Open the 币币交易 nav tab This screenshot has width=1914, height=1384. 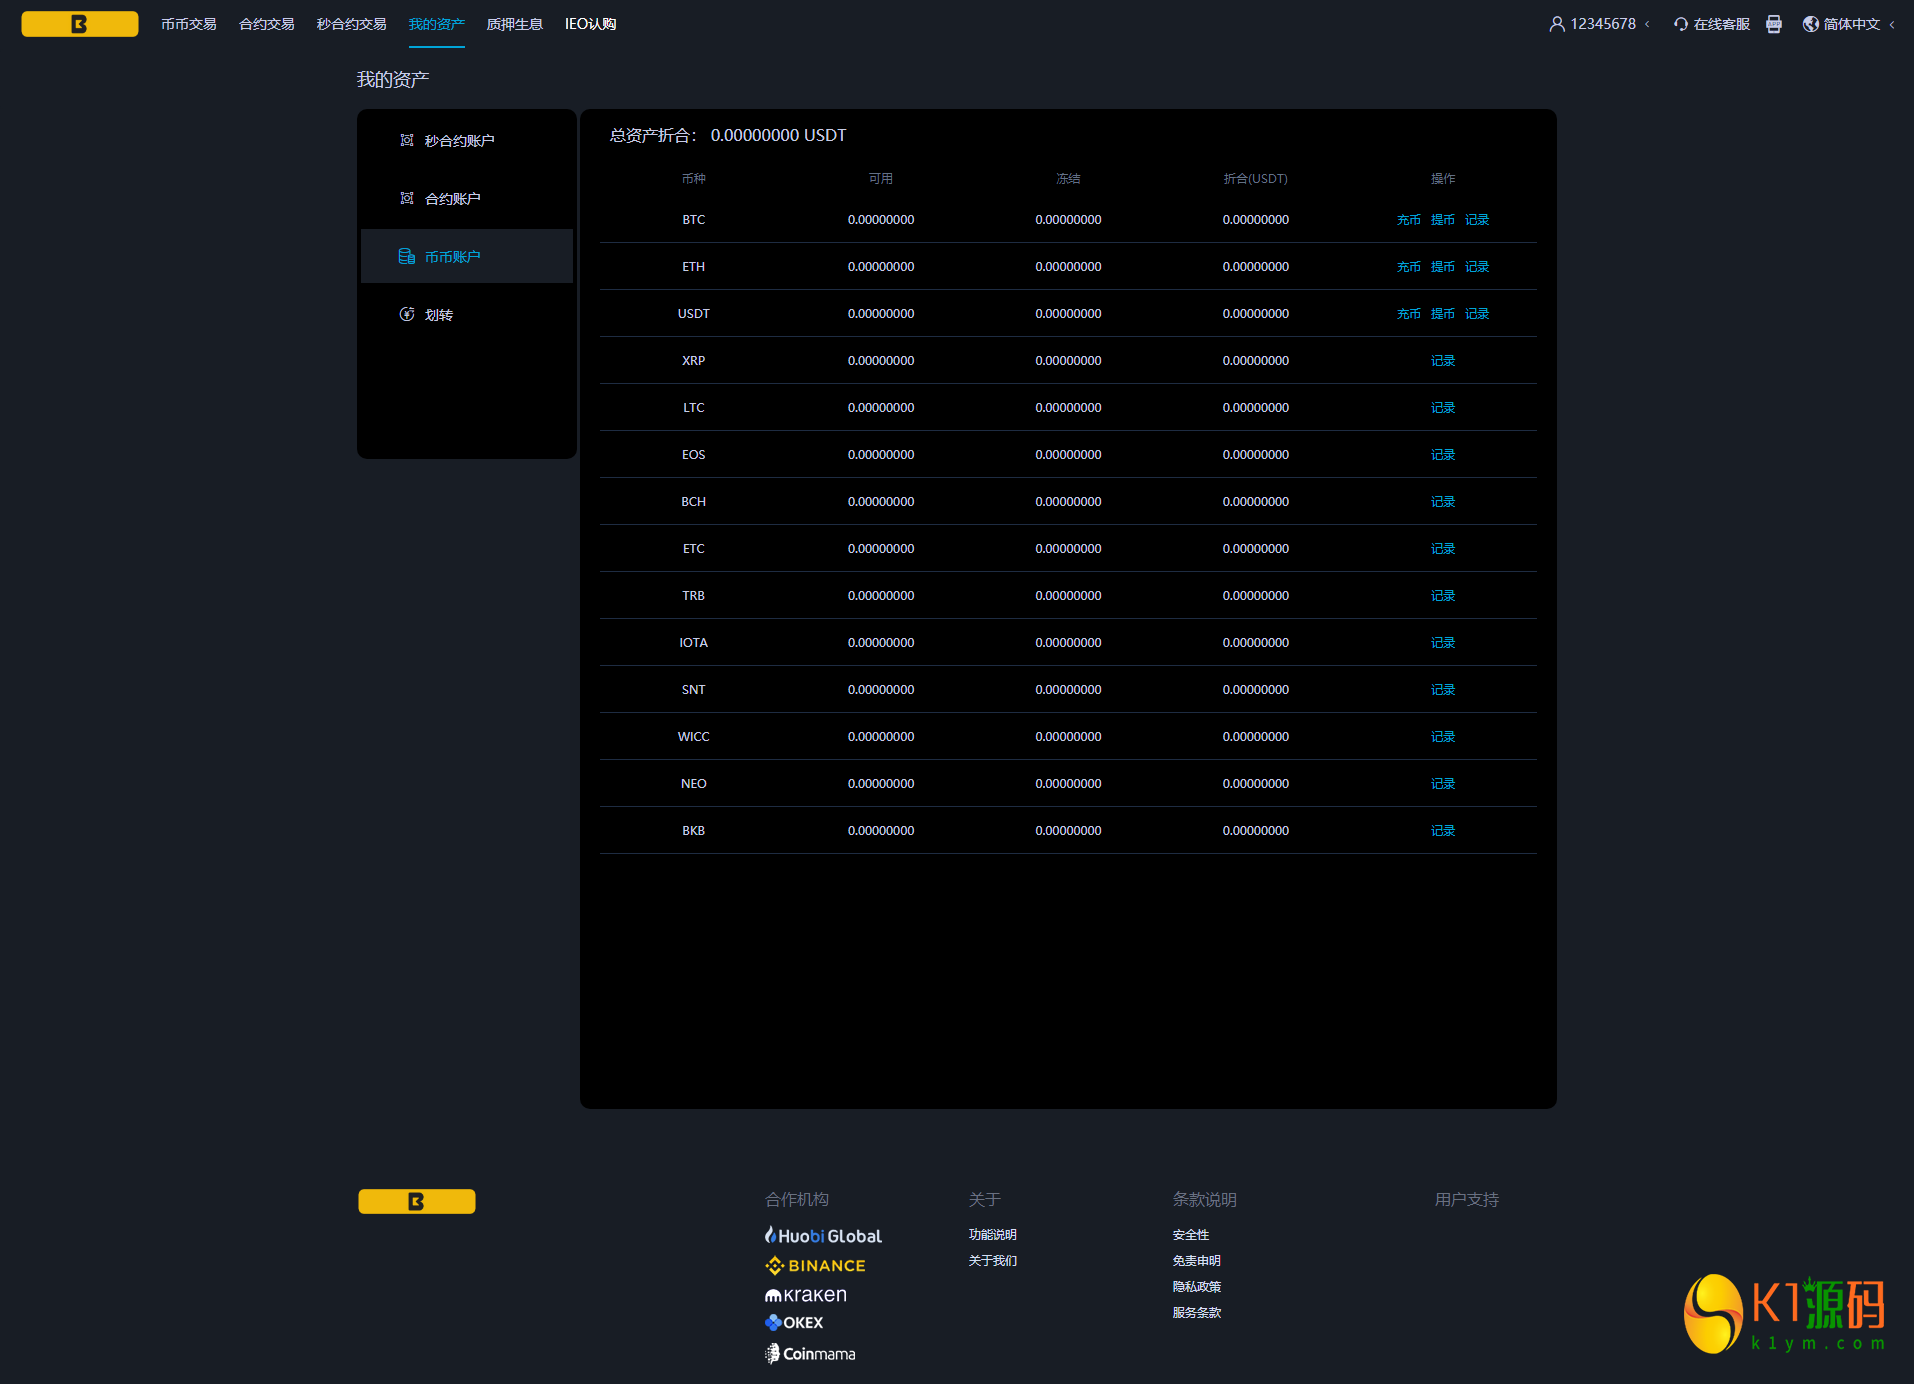189,24
